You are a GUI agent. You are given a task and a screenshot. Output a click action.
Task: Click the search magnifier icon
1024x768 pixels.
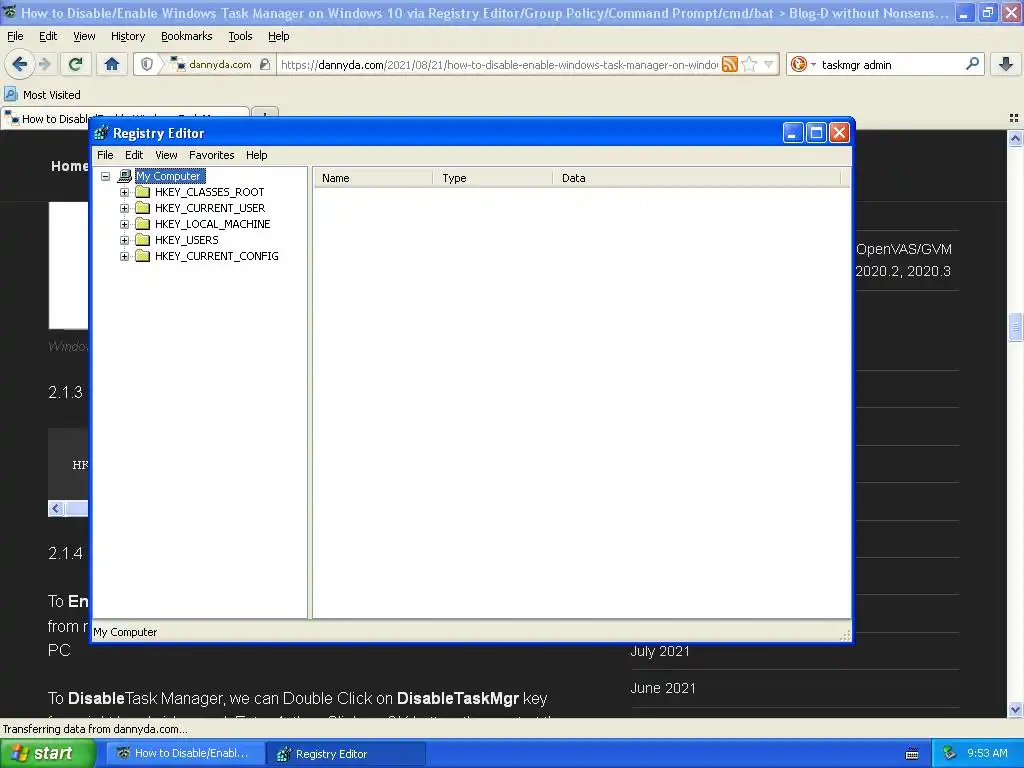click(x=972, y=64)
